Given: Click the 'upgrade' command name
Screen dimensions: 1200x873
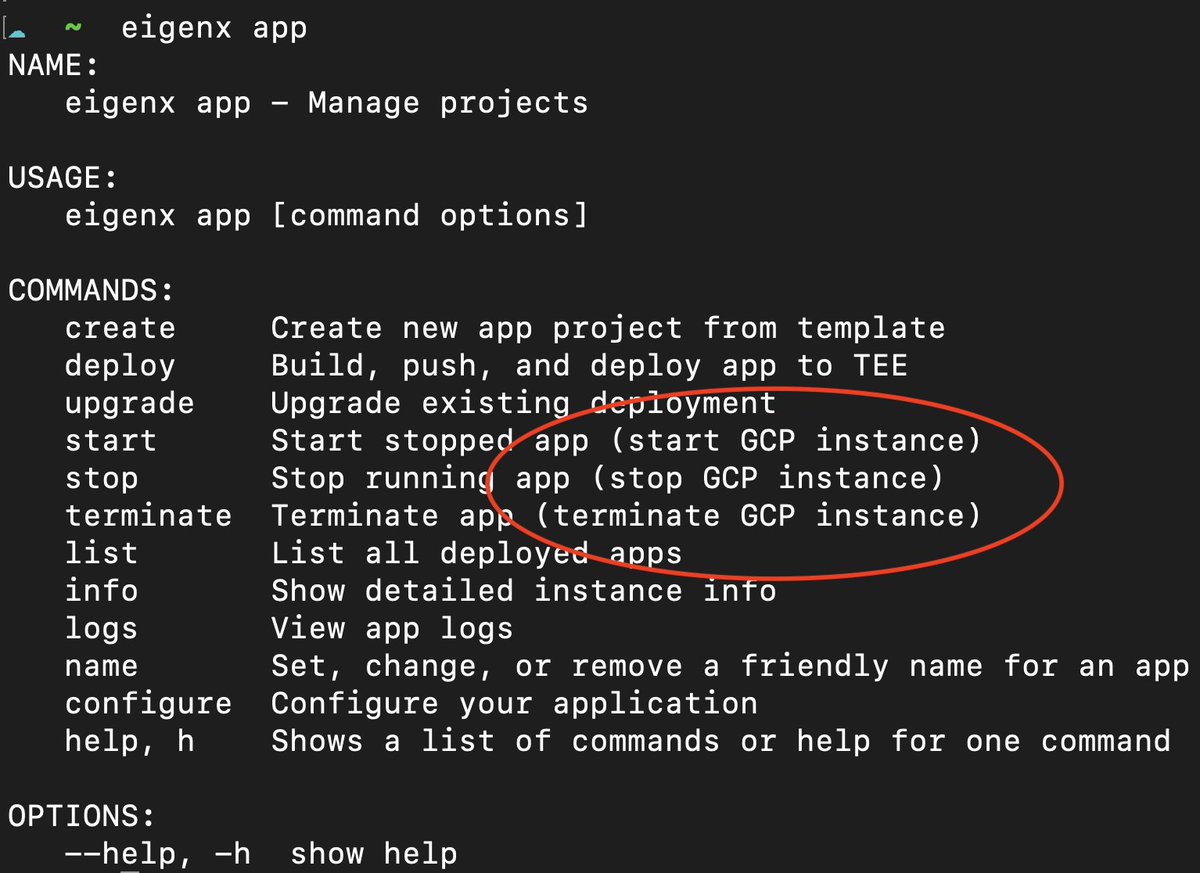Looking at the screenshot, I should (130, 403).
